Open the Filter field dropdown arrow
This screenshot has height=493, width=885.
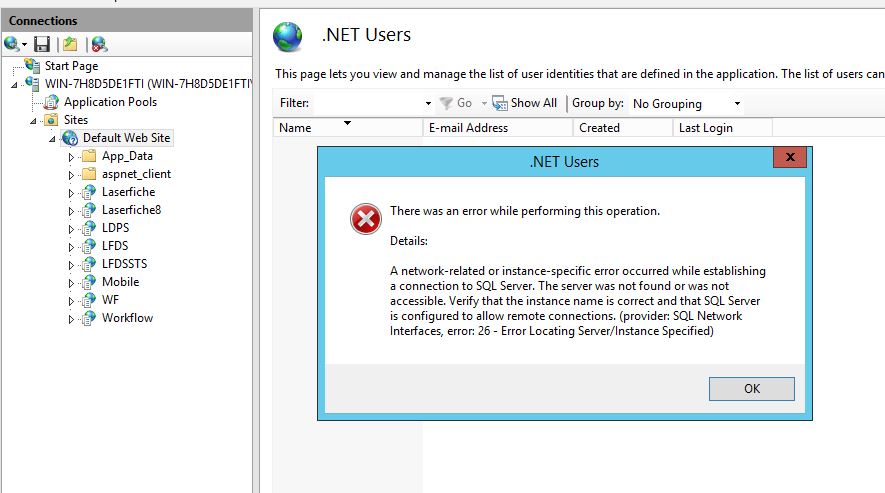click(x=428, y=104)
